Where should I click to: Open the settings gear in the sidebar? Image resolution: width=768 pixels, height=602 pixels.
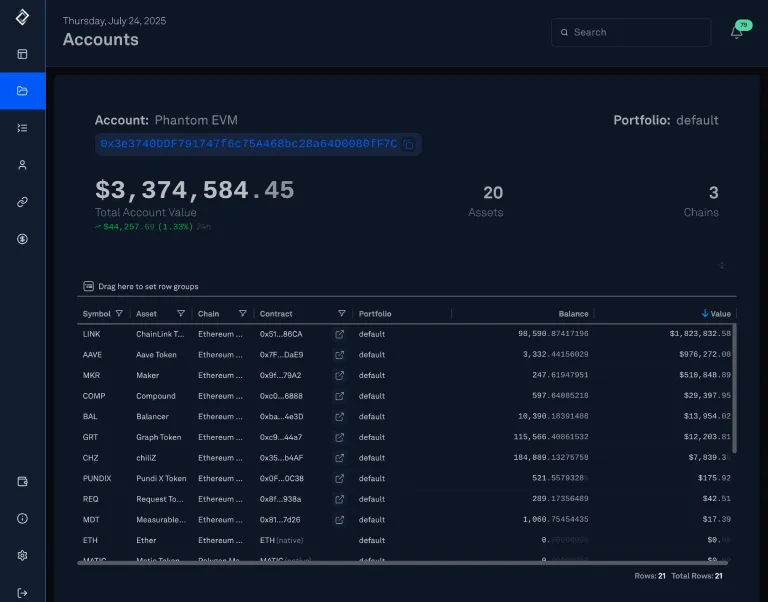click(22, 555)
